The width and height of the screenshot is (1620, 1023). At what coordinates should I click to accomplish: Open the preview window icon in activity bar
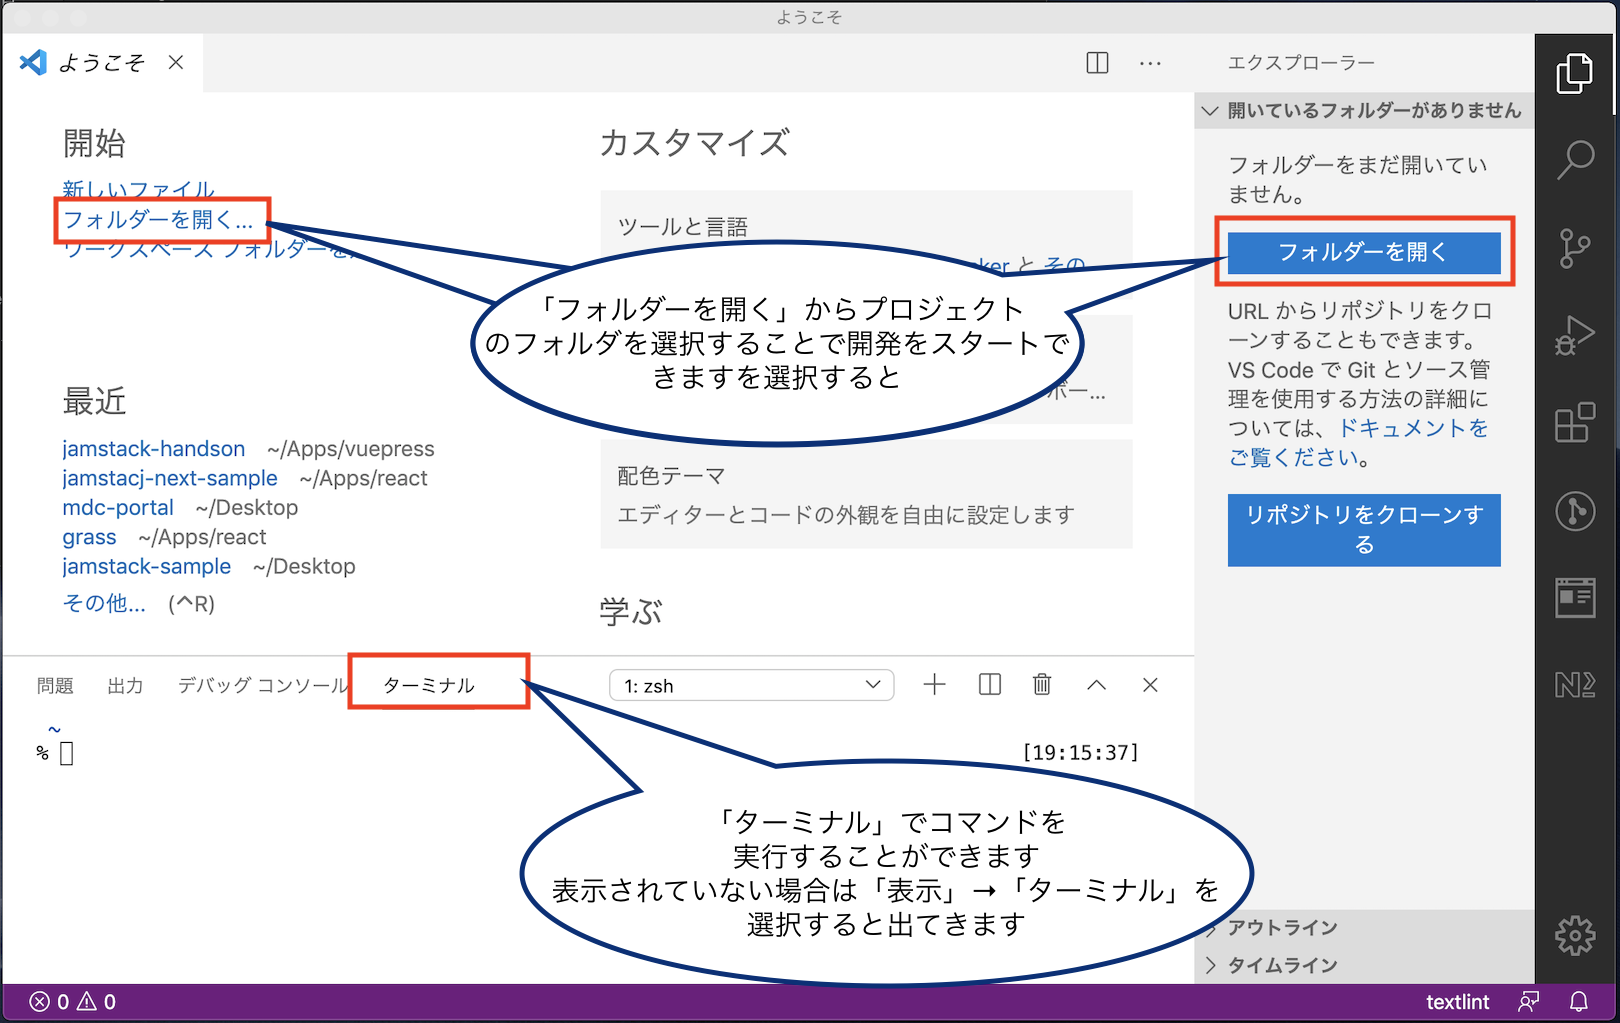tap(1575, 597)
